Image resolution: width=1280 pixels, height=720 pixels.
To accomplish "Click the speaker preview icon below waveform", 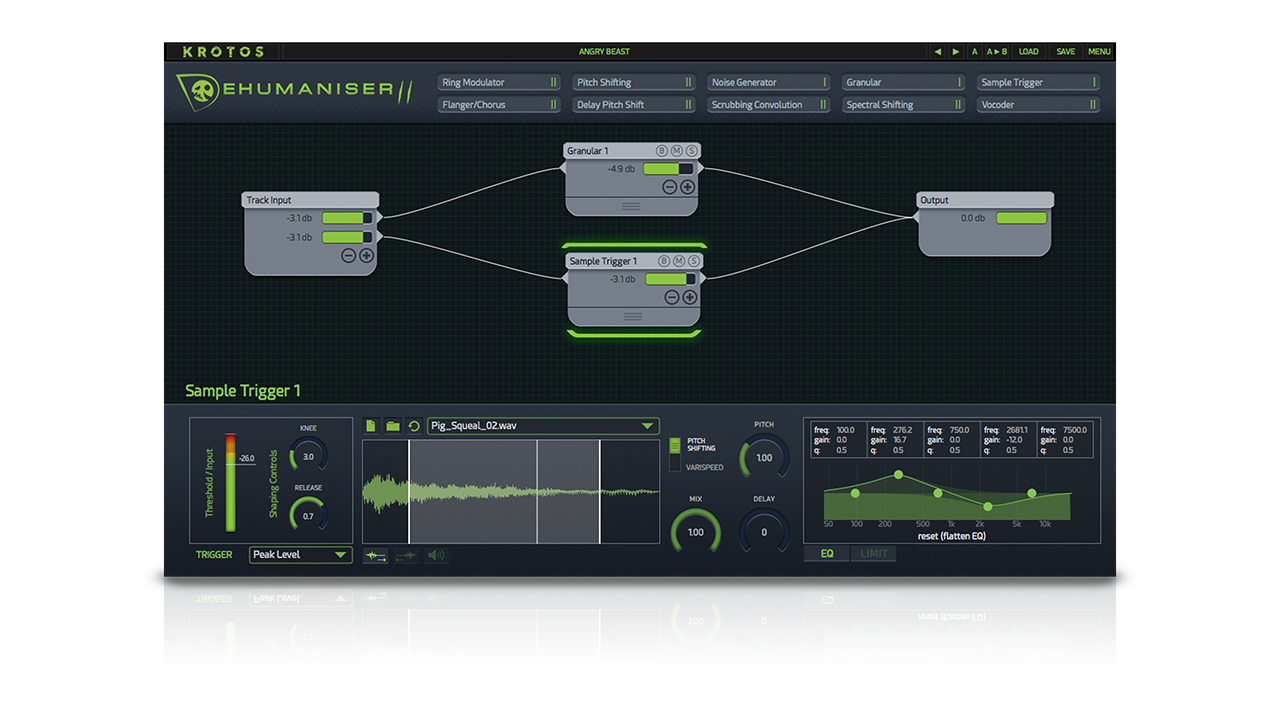I will 436,555.
